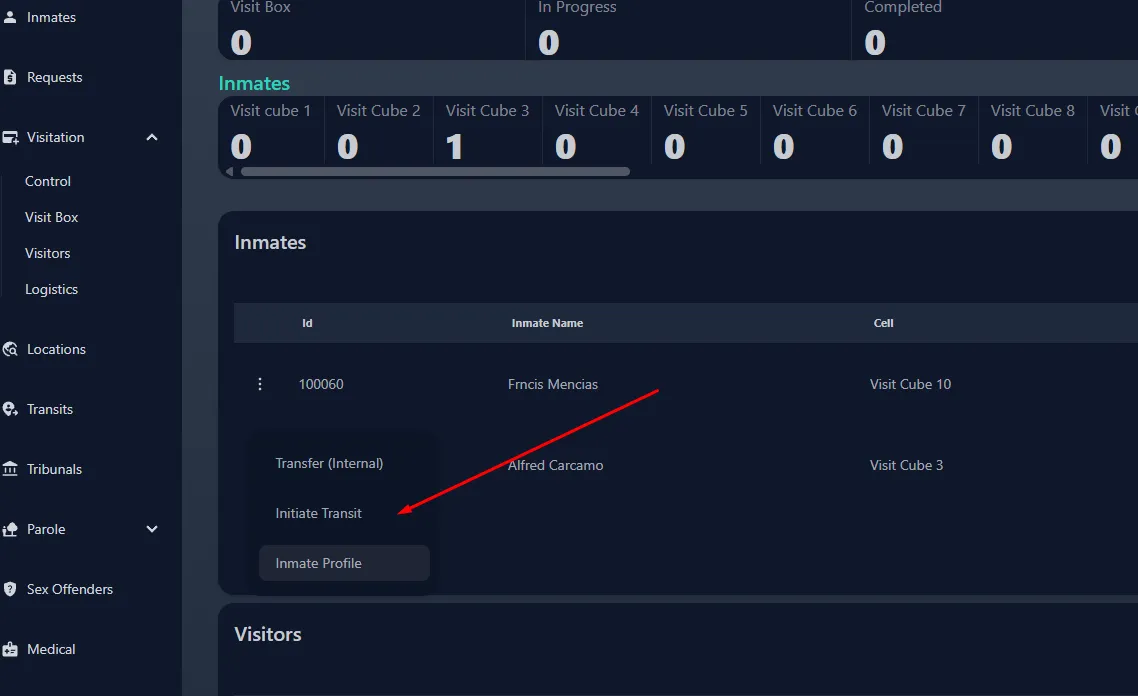The image size is (1138, 696).
Task: Click the Parole sidebar icon
Action: pos(10,529)
